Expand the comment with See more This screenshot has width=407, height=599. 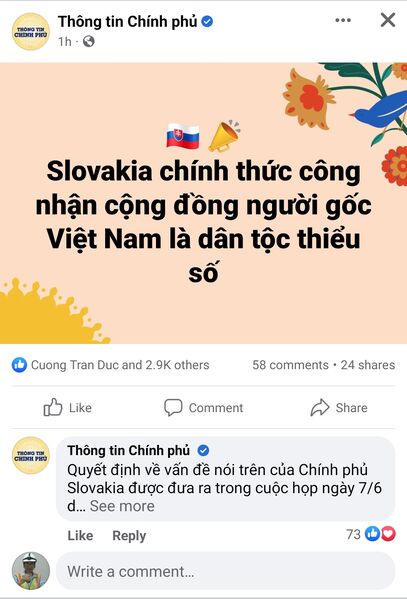(x=122, y=506)
